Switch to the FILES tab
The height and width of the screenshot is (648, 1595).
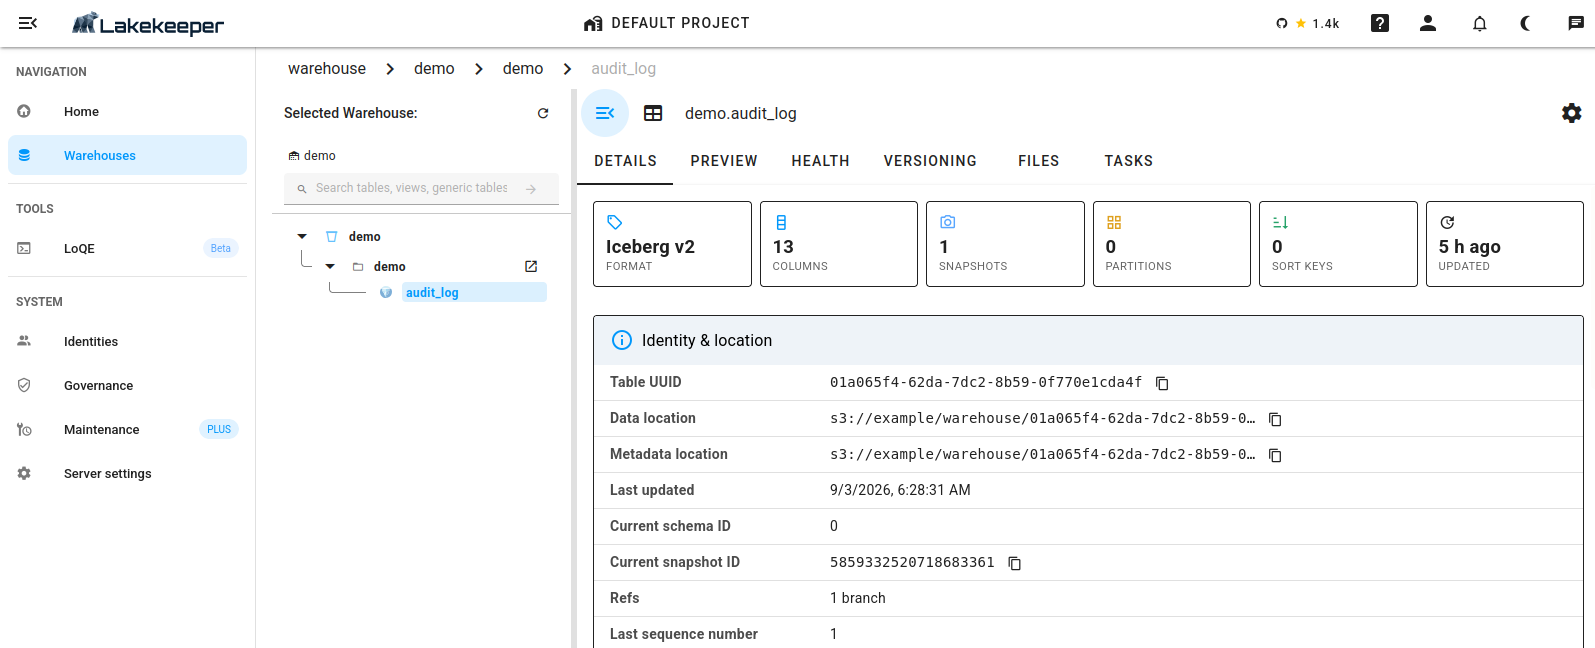pos(1039,161)
